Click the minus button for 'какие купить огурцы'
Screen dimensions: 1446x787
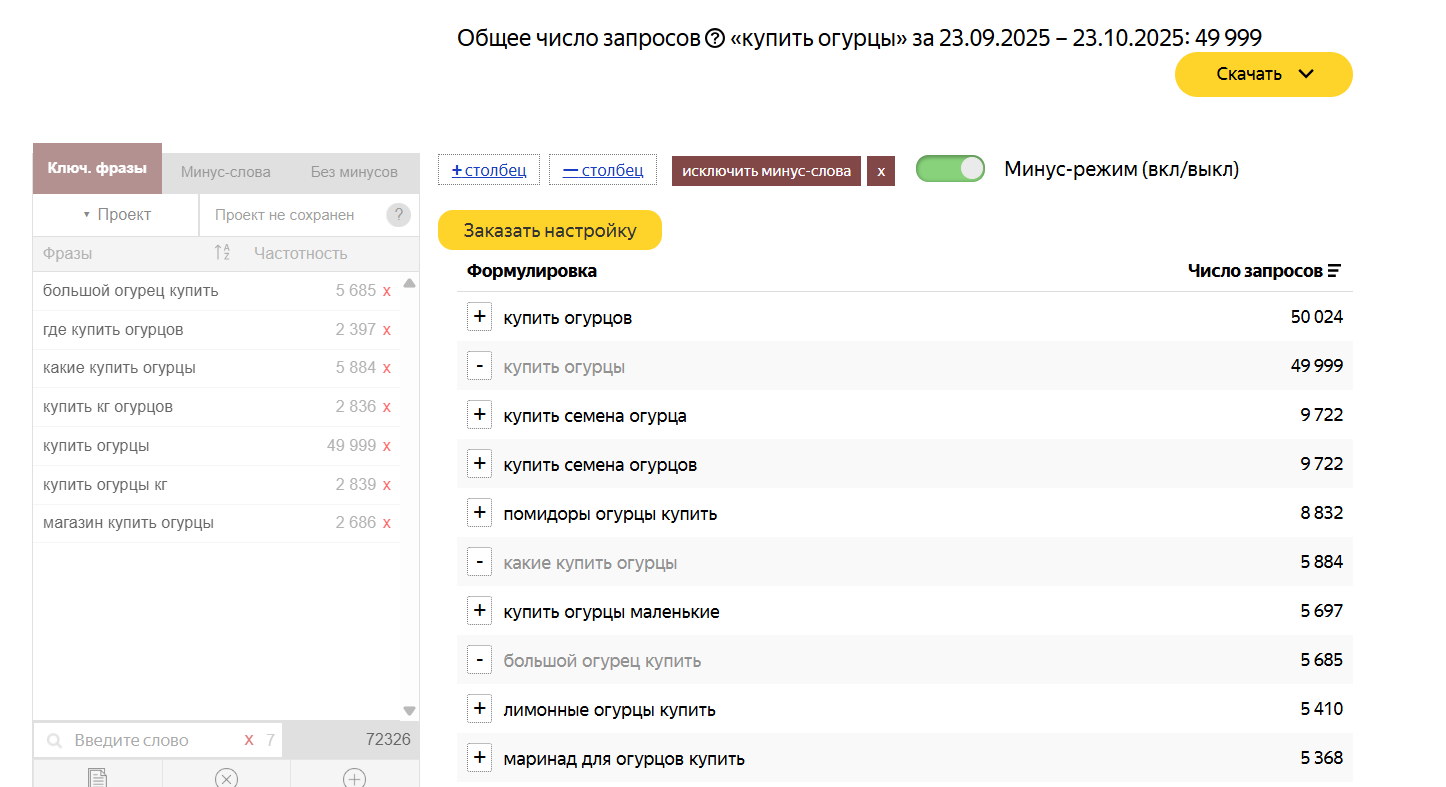click(480, 562)
